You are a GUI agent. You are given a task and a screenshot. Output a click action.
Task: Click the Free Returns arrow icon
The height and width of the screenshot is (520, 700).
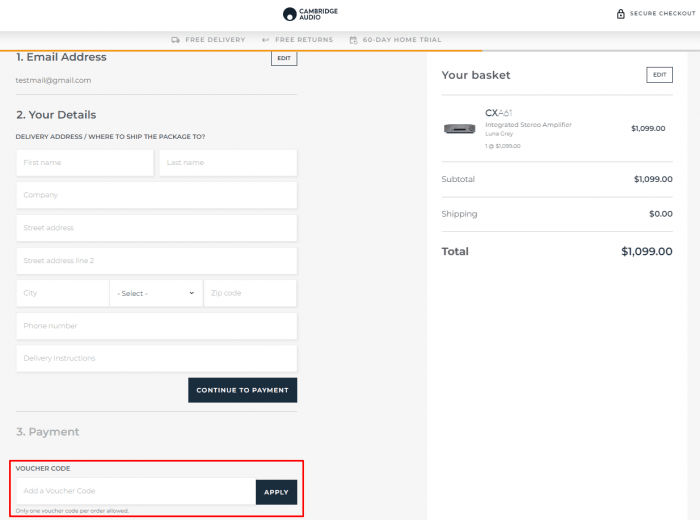[x=266, y=40]
